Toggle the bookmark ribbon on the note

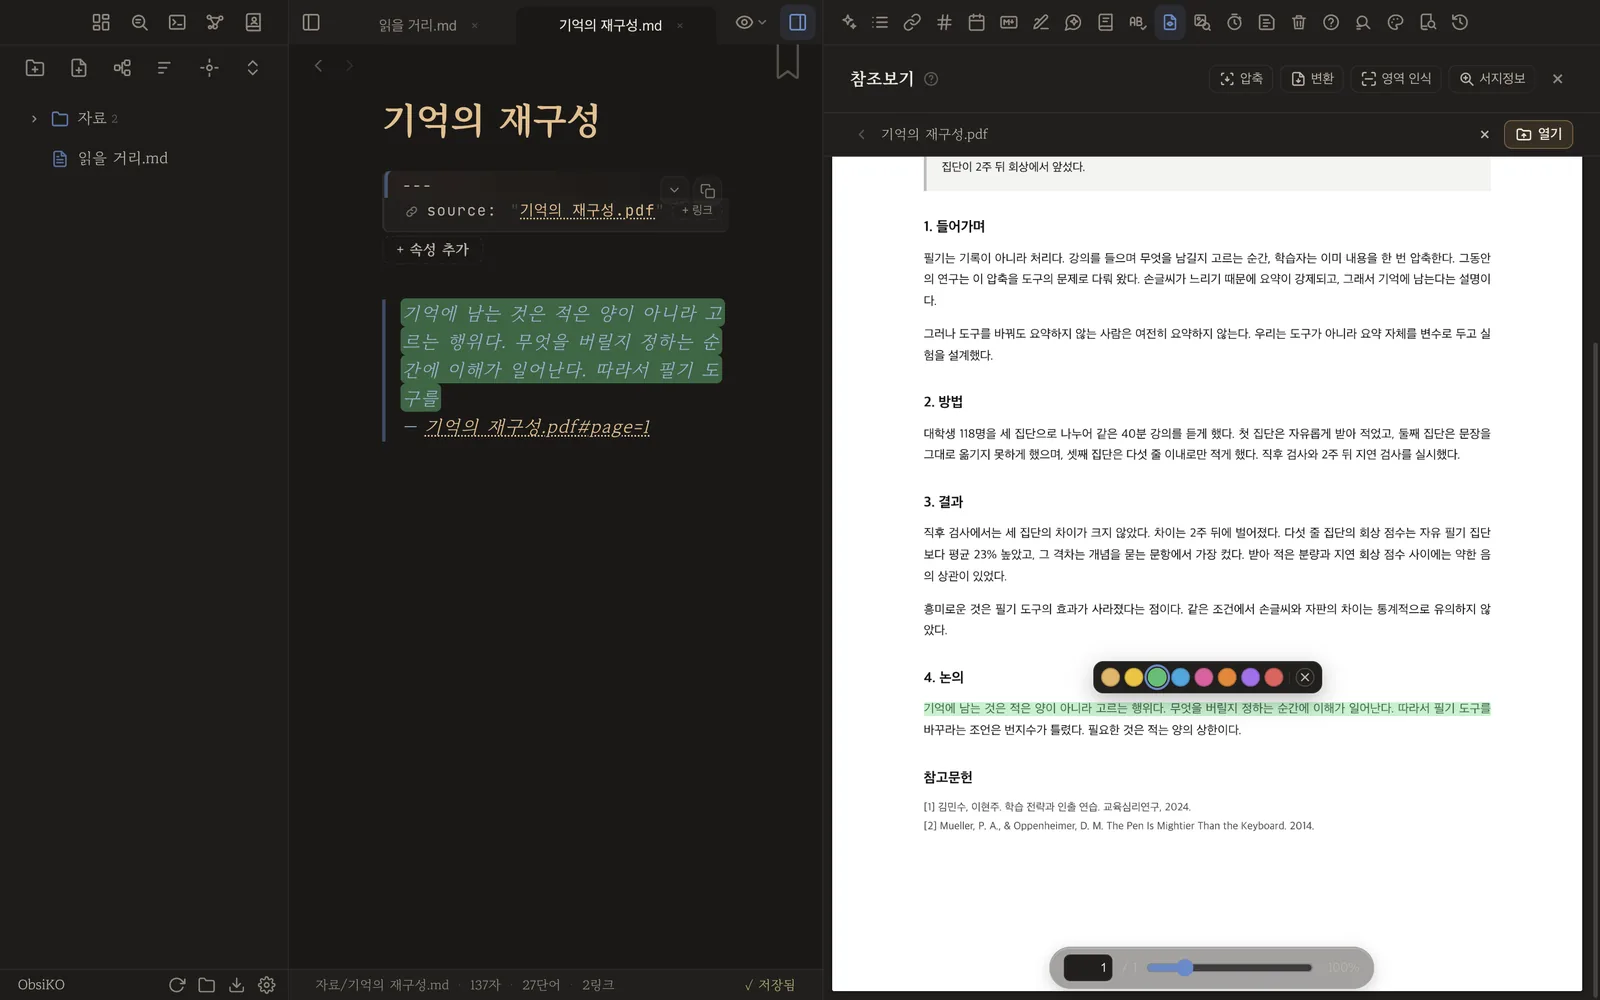tap(788, 62)
